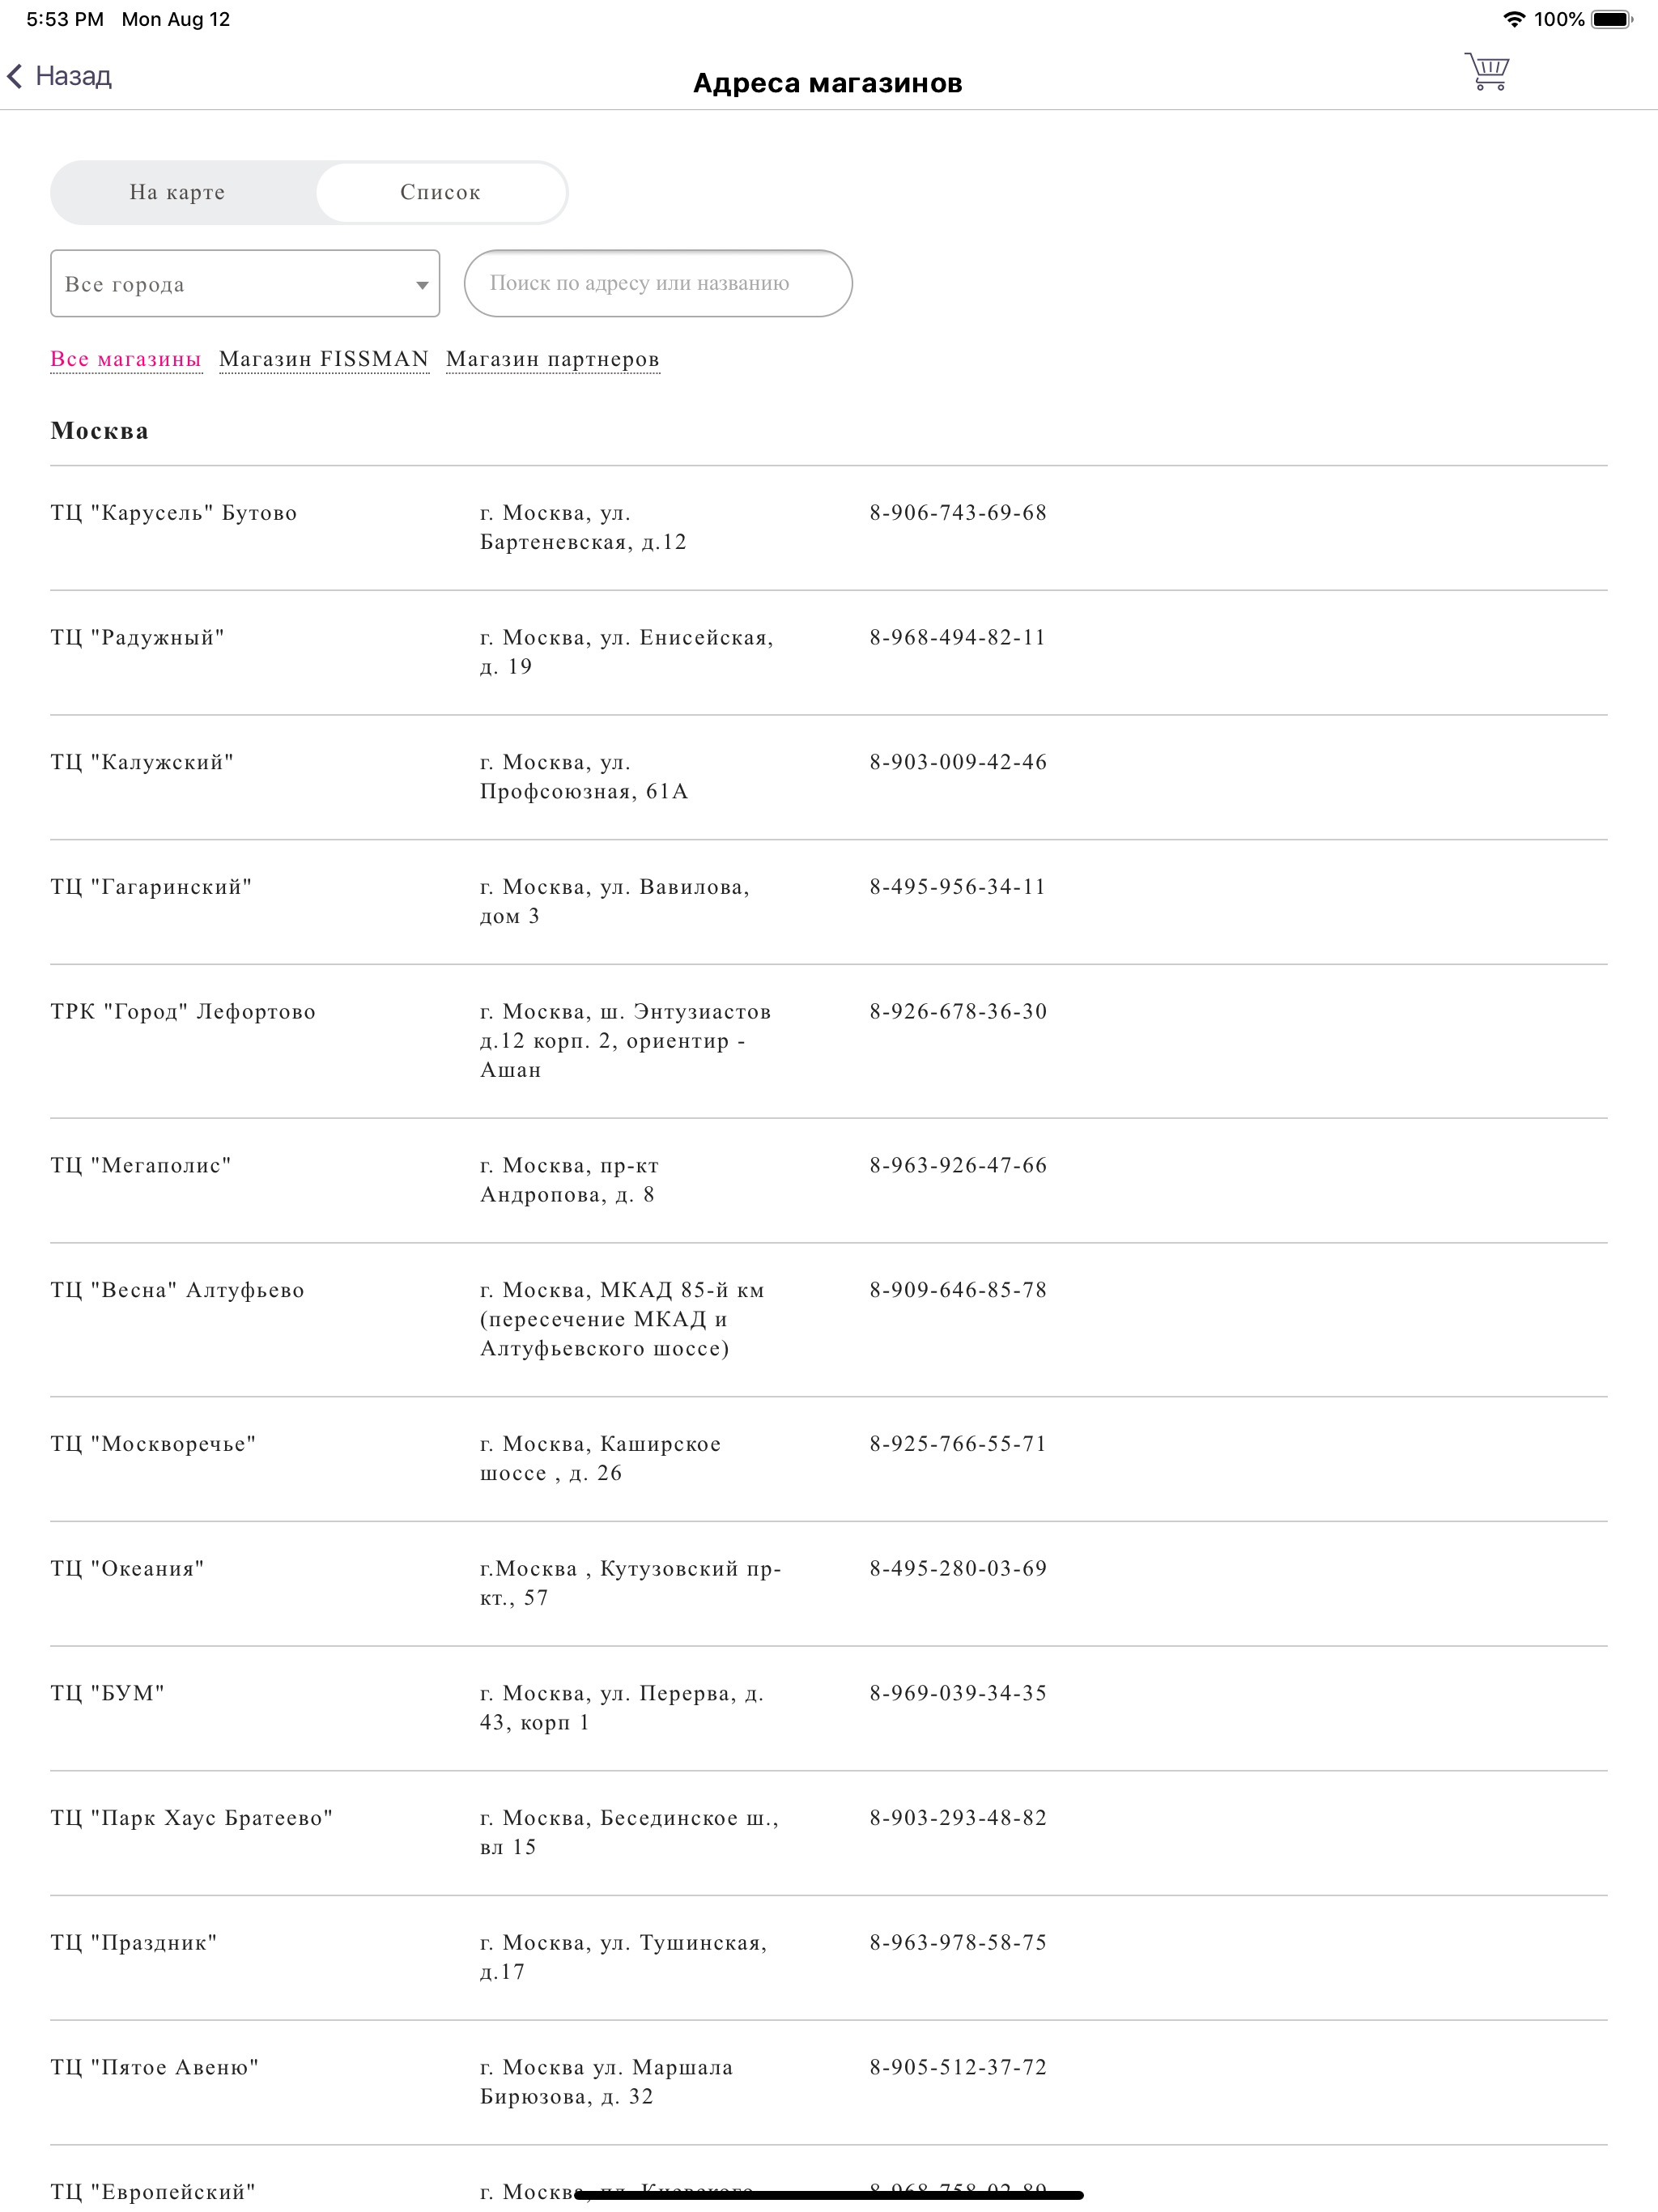Image resolution: width=1658 pixels, height=2212 pixels.
Task: Open ТЦ "Океания" store entry
Action: [127, 1568]
